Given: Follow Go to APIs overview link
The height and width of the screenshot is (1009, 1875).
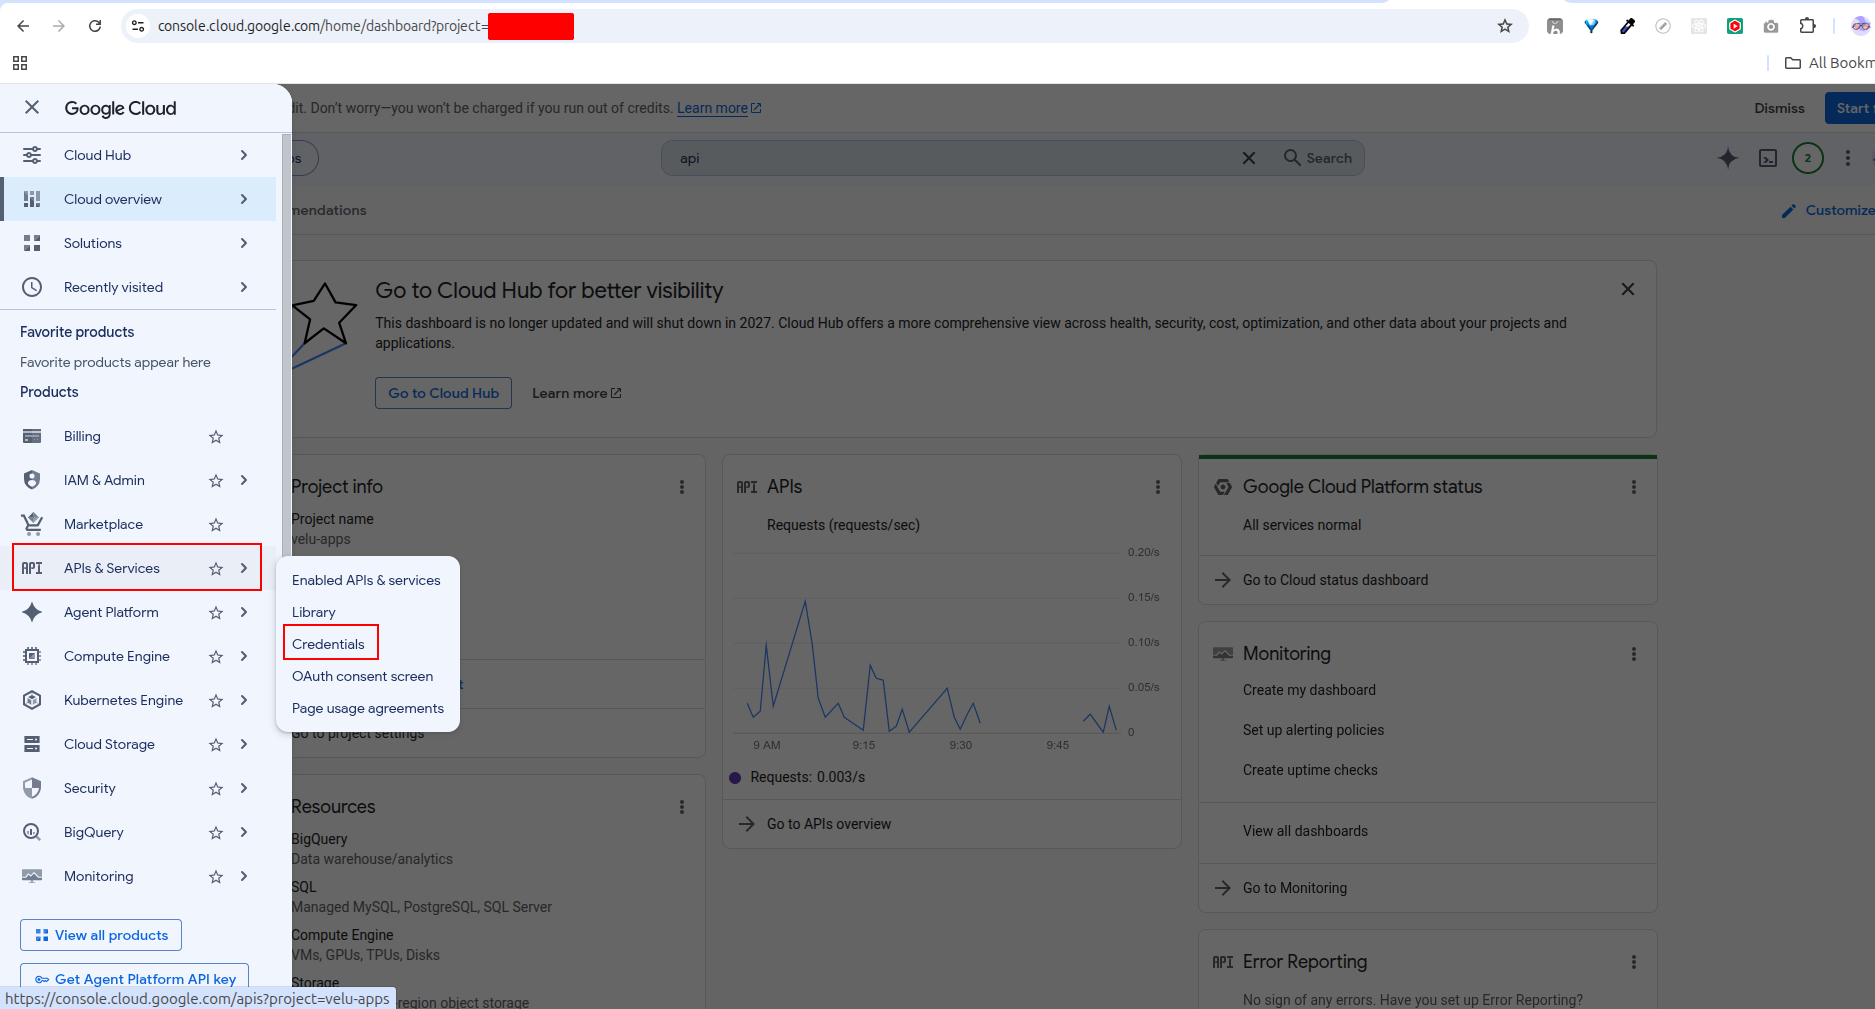Looking at the screenshot, I should pyautogui.click(x=829, y=824).
